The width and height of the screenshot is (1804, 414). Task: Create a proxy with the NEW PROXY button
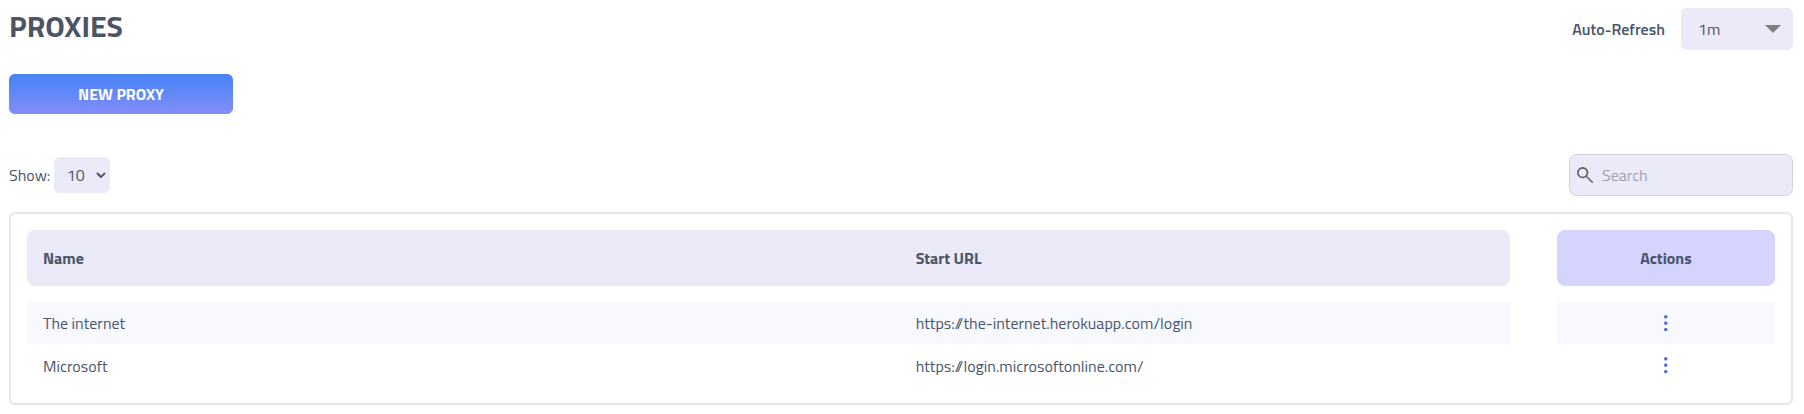point(121,94)
